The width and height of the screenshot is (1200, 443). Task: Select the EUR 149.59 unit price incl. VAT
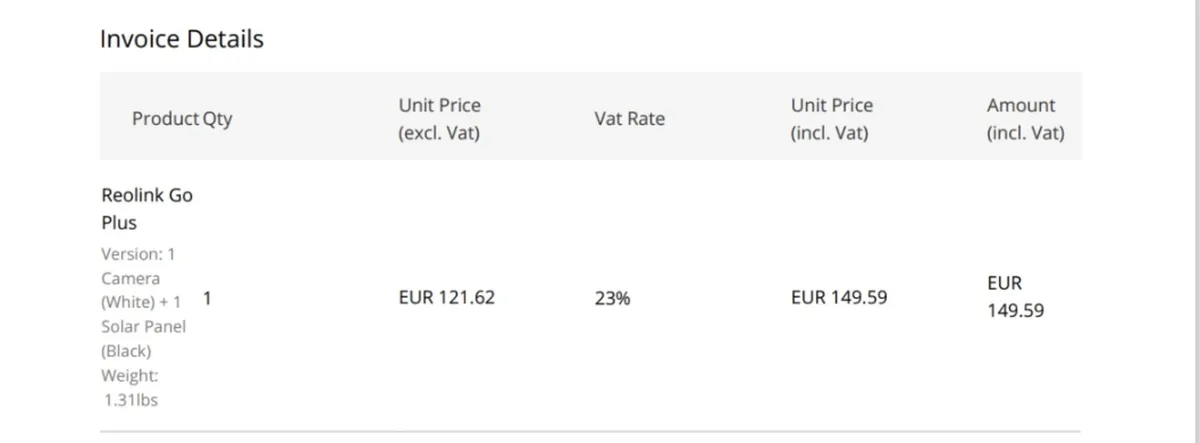click(838, 297)
